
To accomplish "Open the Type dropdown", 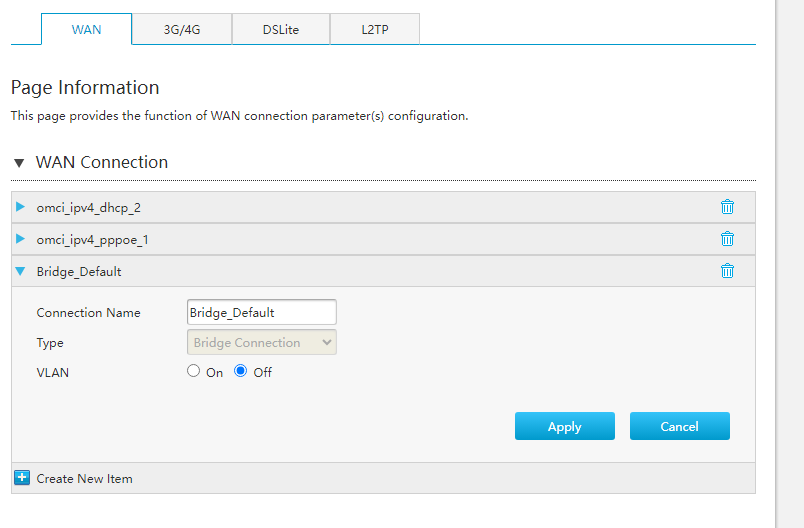I will tap(261, 342).
